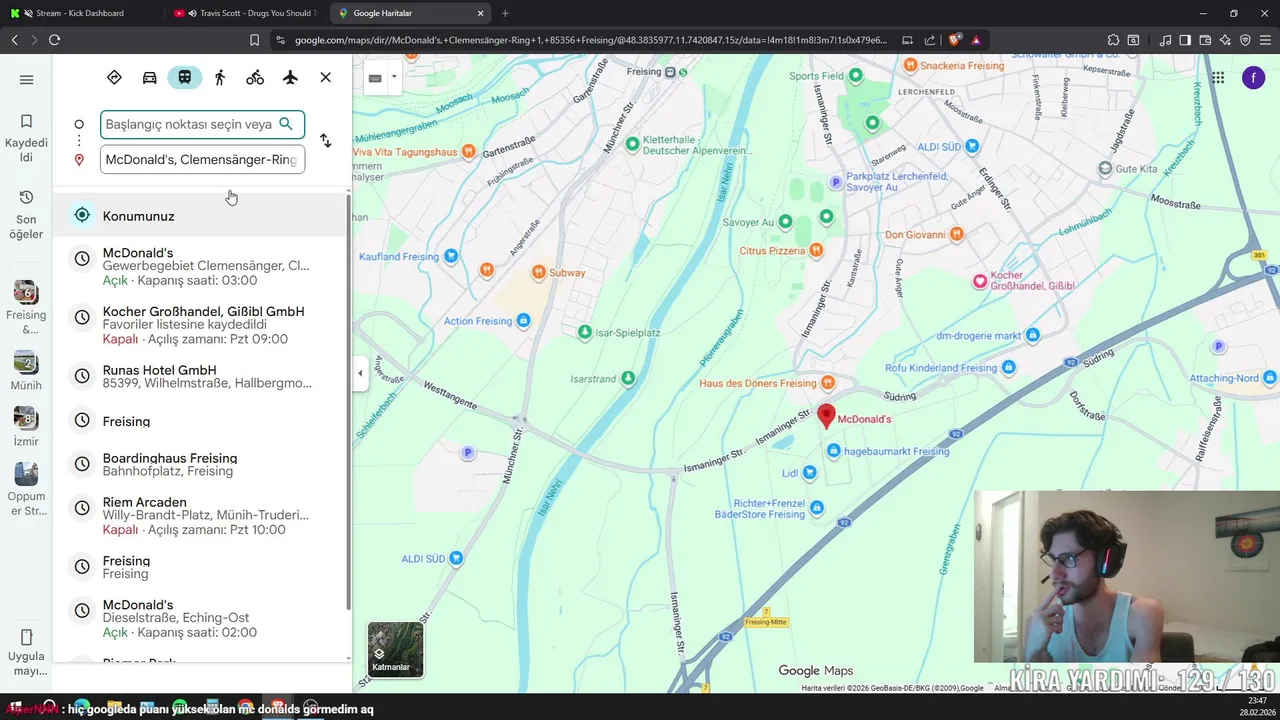This screenshot has width=1280, height=720.
Task: Select Runas Hotel GmbH suggestion
Action: coord(200,376)
